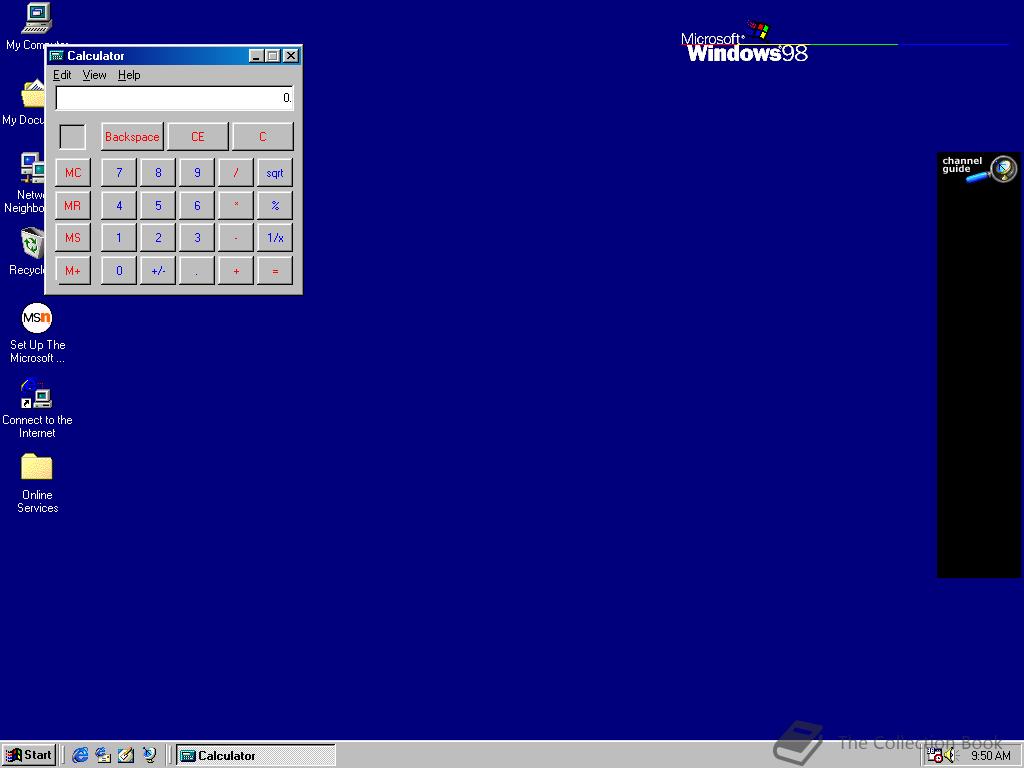
Task: Launch Outlook Express from Quick Launch
Action: coord(103,755)
